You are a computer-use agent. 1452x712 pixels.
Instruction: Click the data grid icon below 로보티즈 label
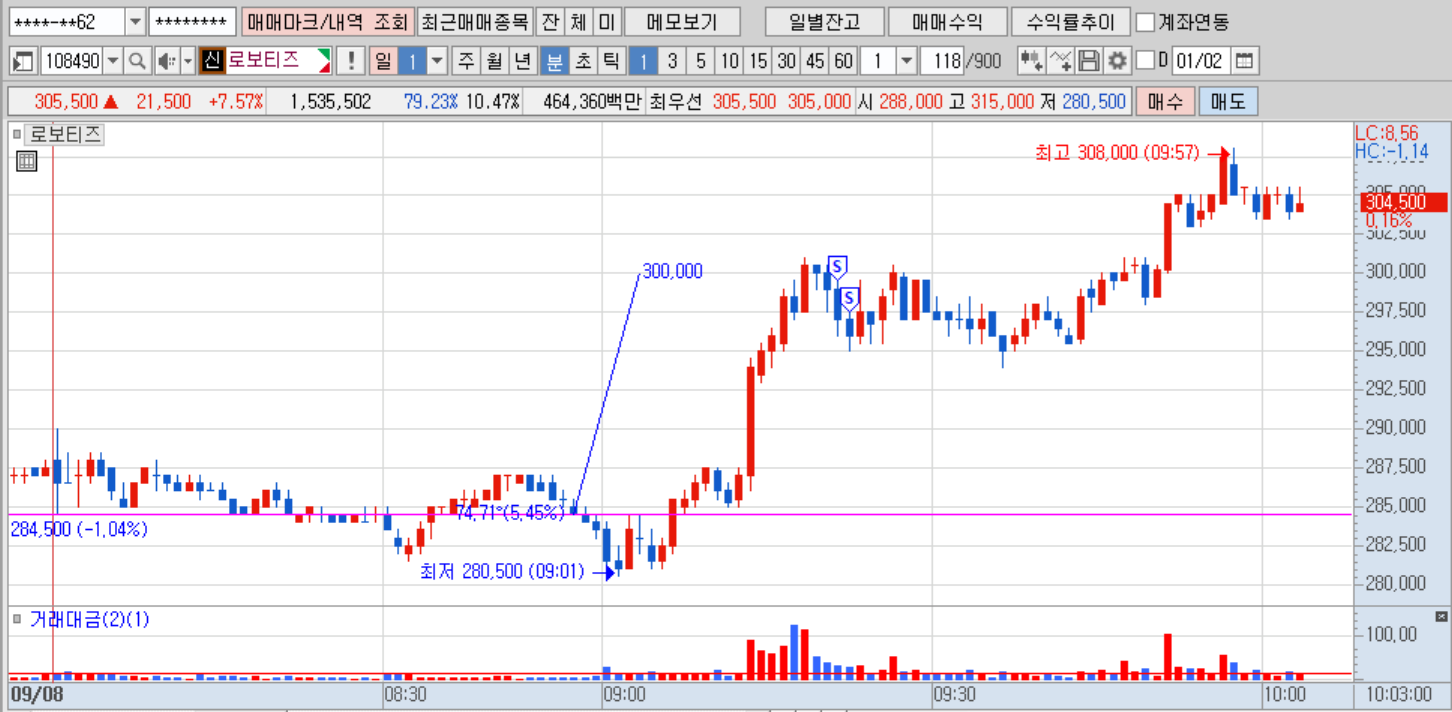[x=27, y=161]
